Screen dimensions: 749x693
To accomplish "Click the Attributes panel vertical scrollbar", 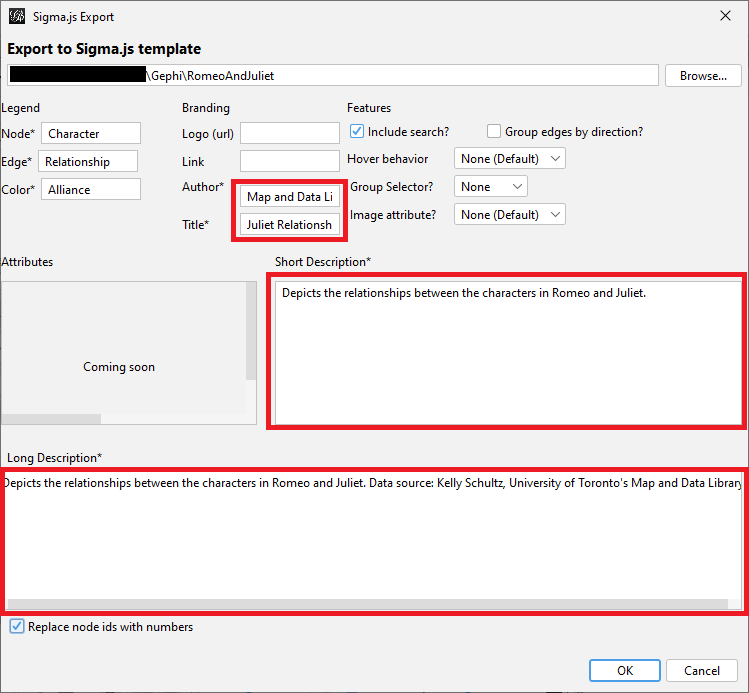I will coord(251,331).
